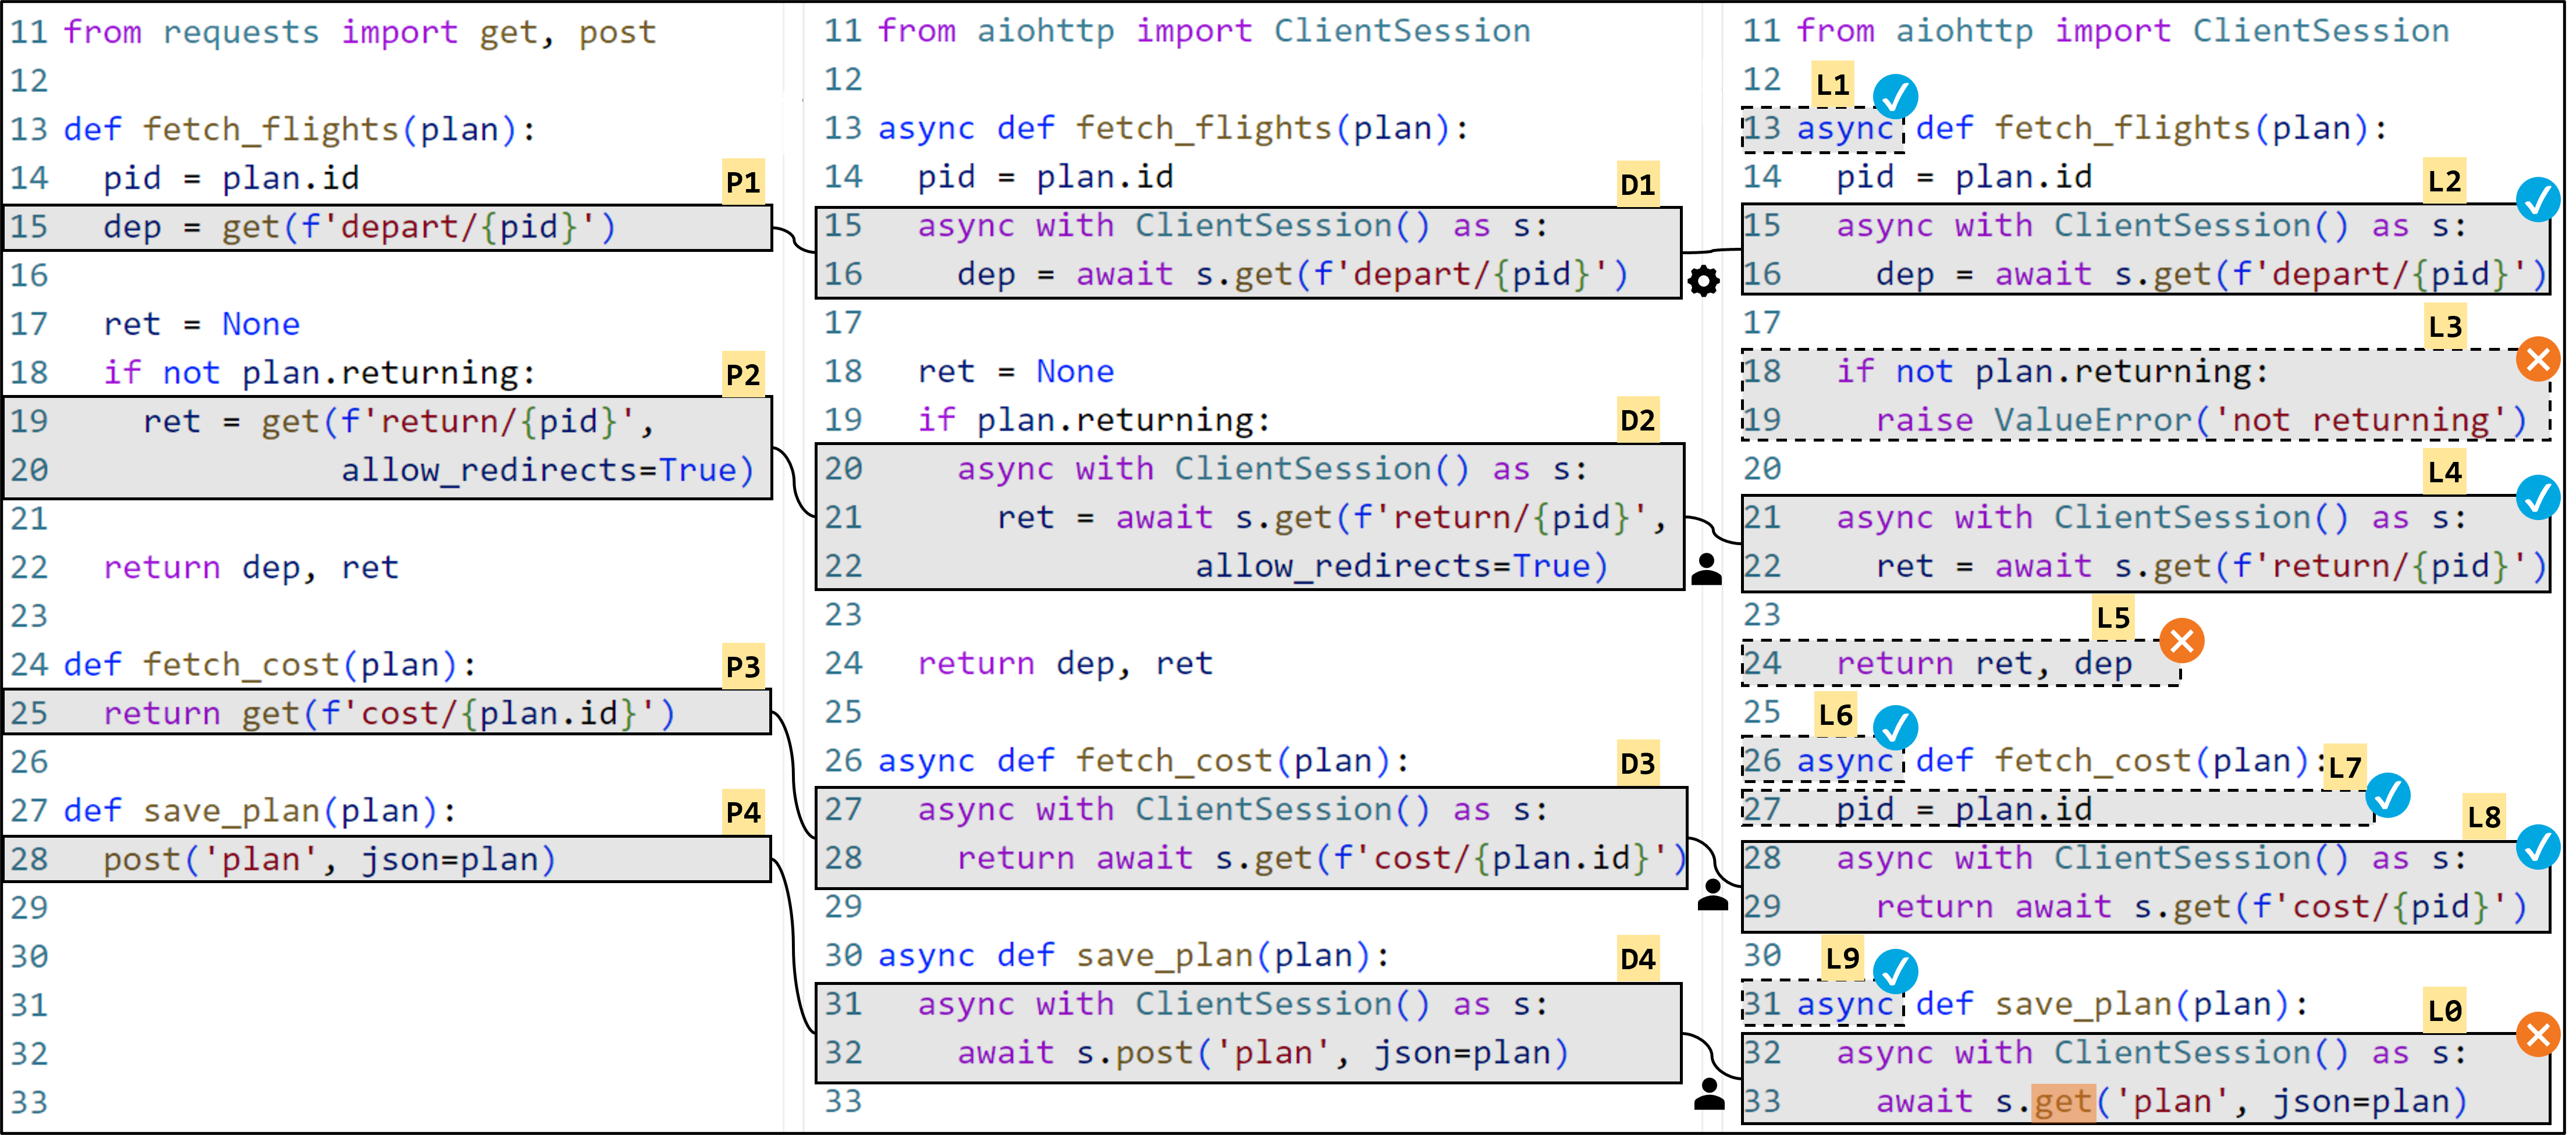
Task: Click the yellow D3 label
Action: (x=1638, y=764)
